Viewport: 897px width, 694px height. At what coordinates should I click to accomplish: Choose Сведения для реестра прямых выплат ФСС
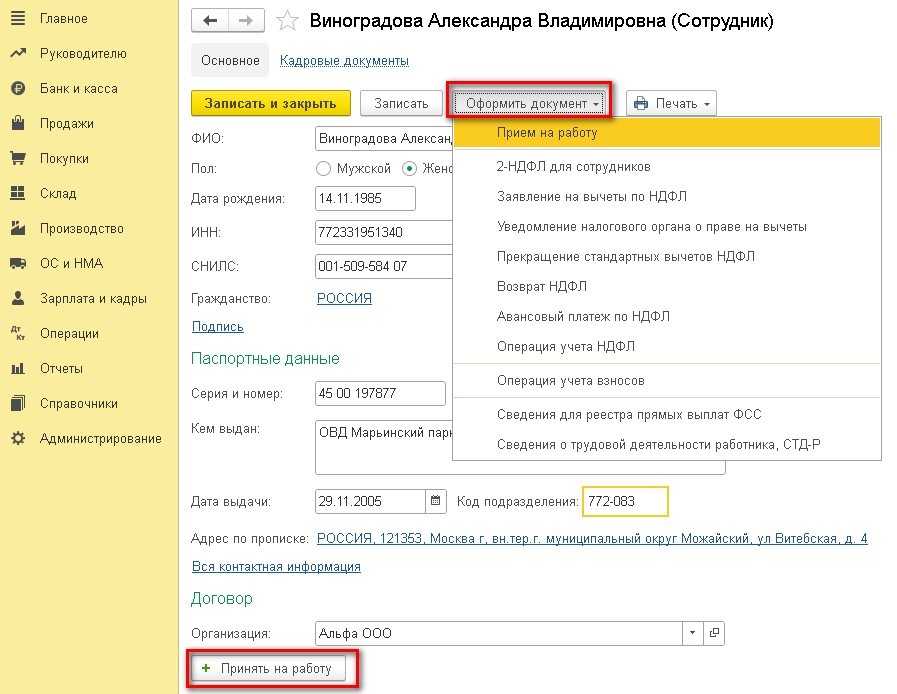666,414
